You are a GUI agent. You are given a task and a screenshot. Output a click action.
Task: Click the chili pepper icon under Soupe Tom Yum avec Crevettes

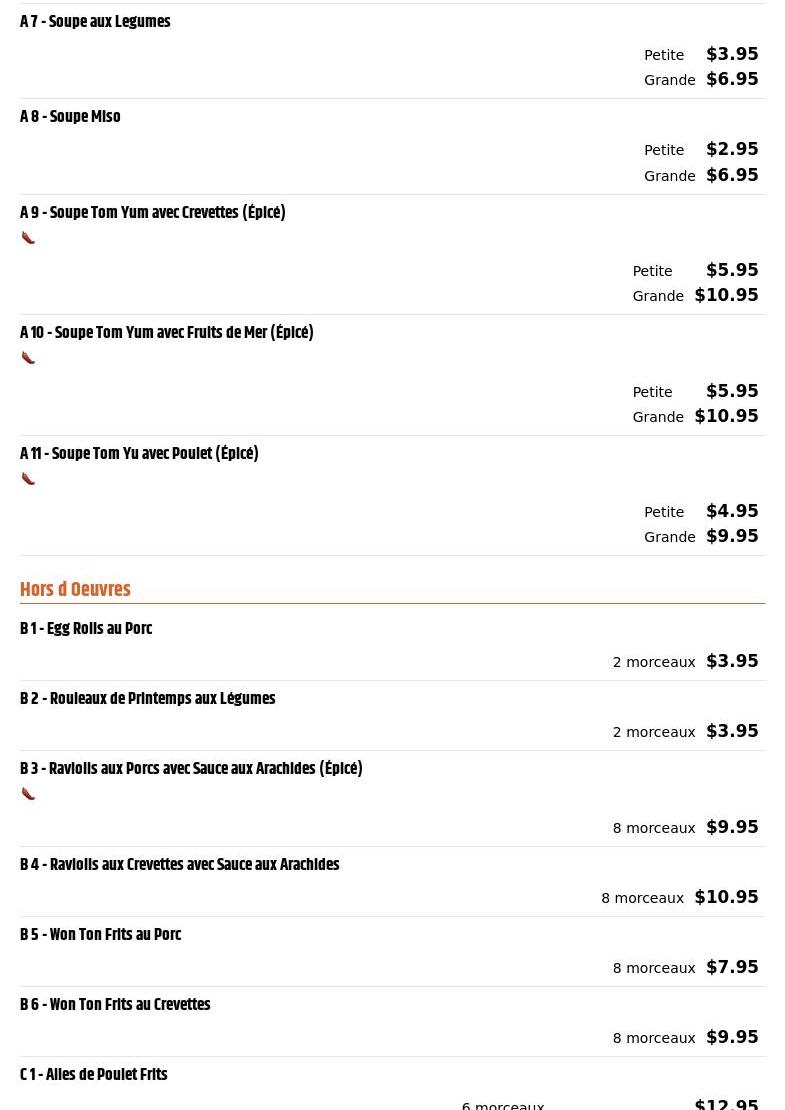[x=28, y=238]
